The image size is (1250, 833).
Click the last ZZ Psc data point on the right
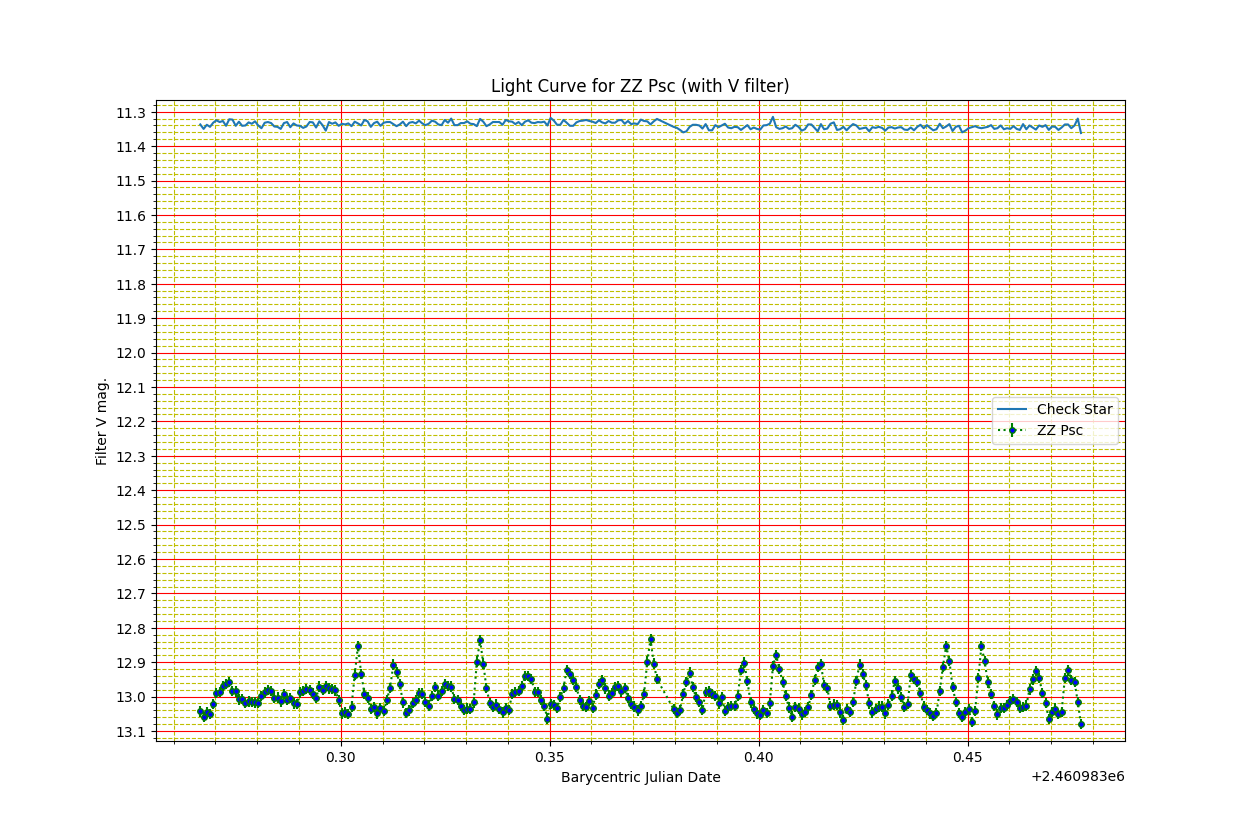click(x=1081, y=724)
